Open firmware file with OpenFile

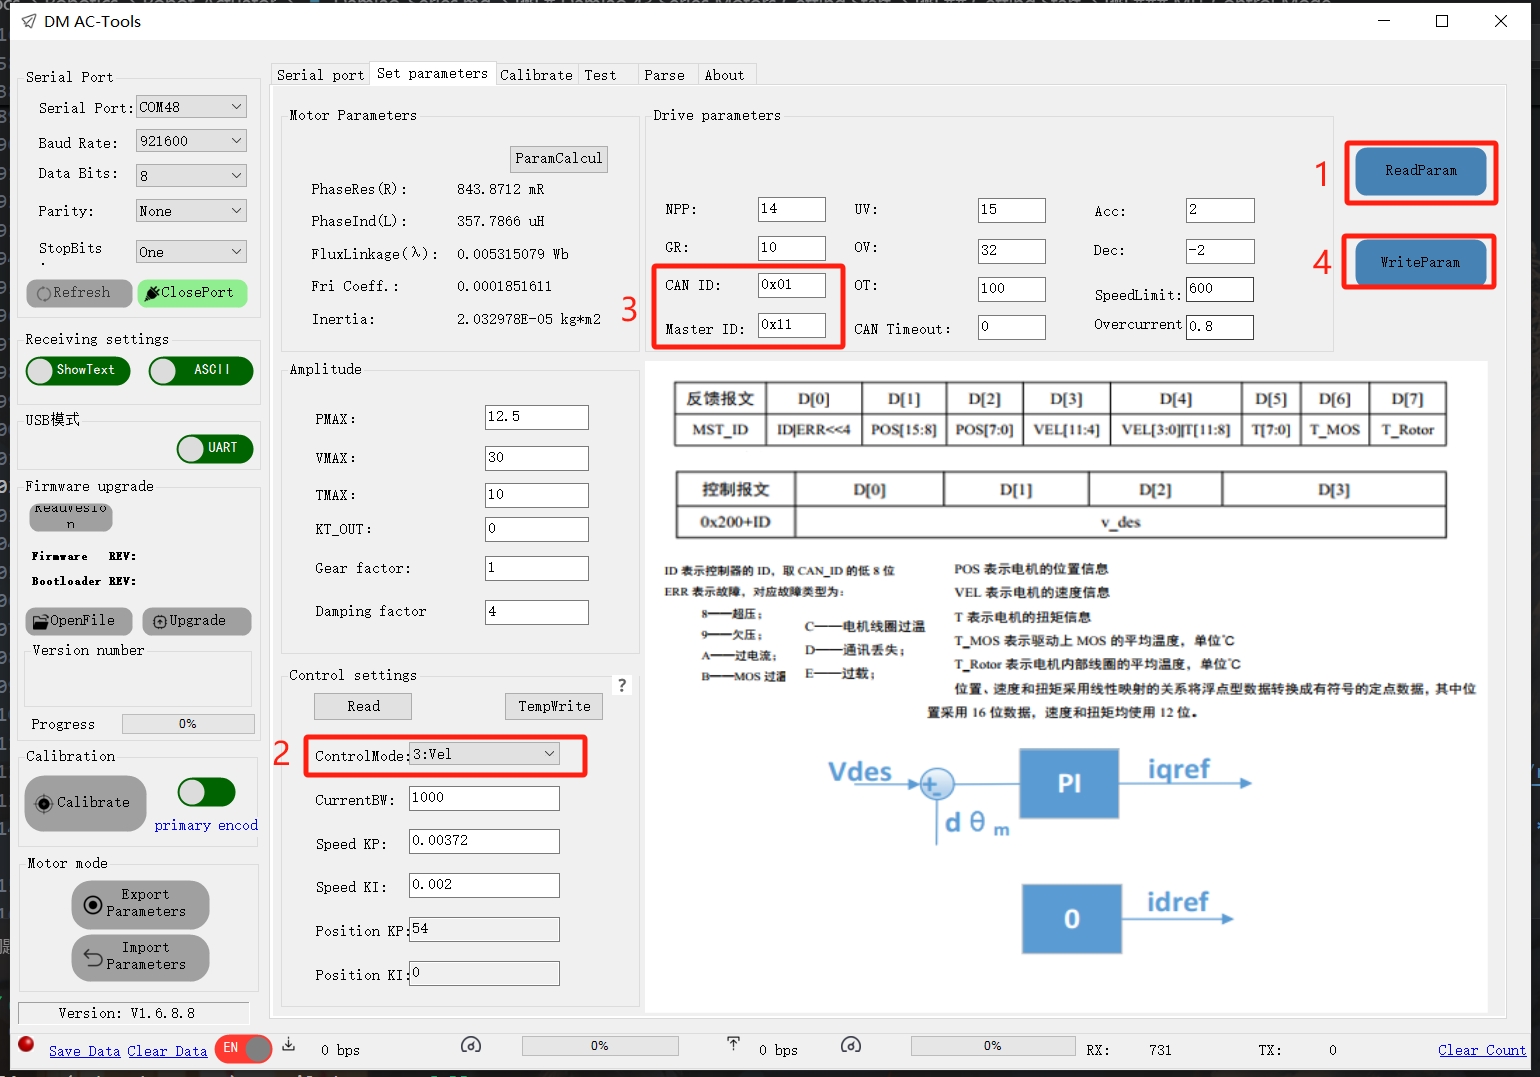click(x=78, y=621)
